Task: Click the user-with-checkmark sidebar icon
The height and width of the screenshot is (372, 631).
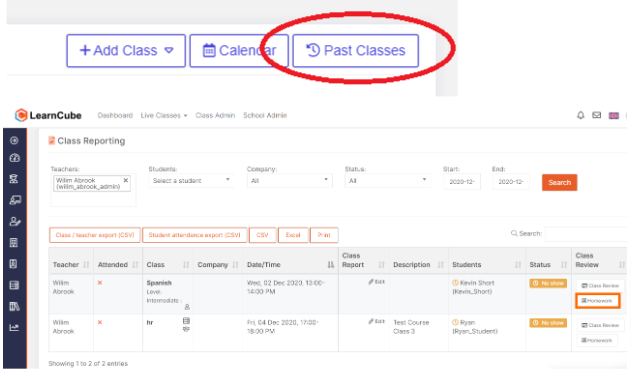Action: [14, 221]
